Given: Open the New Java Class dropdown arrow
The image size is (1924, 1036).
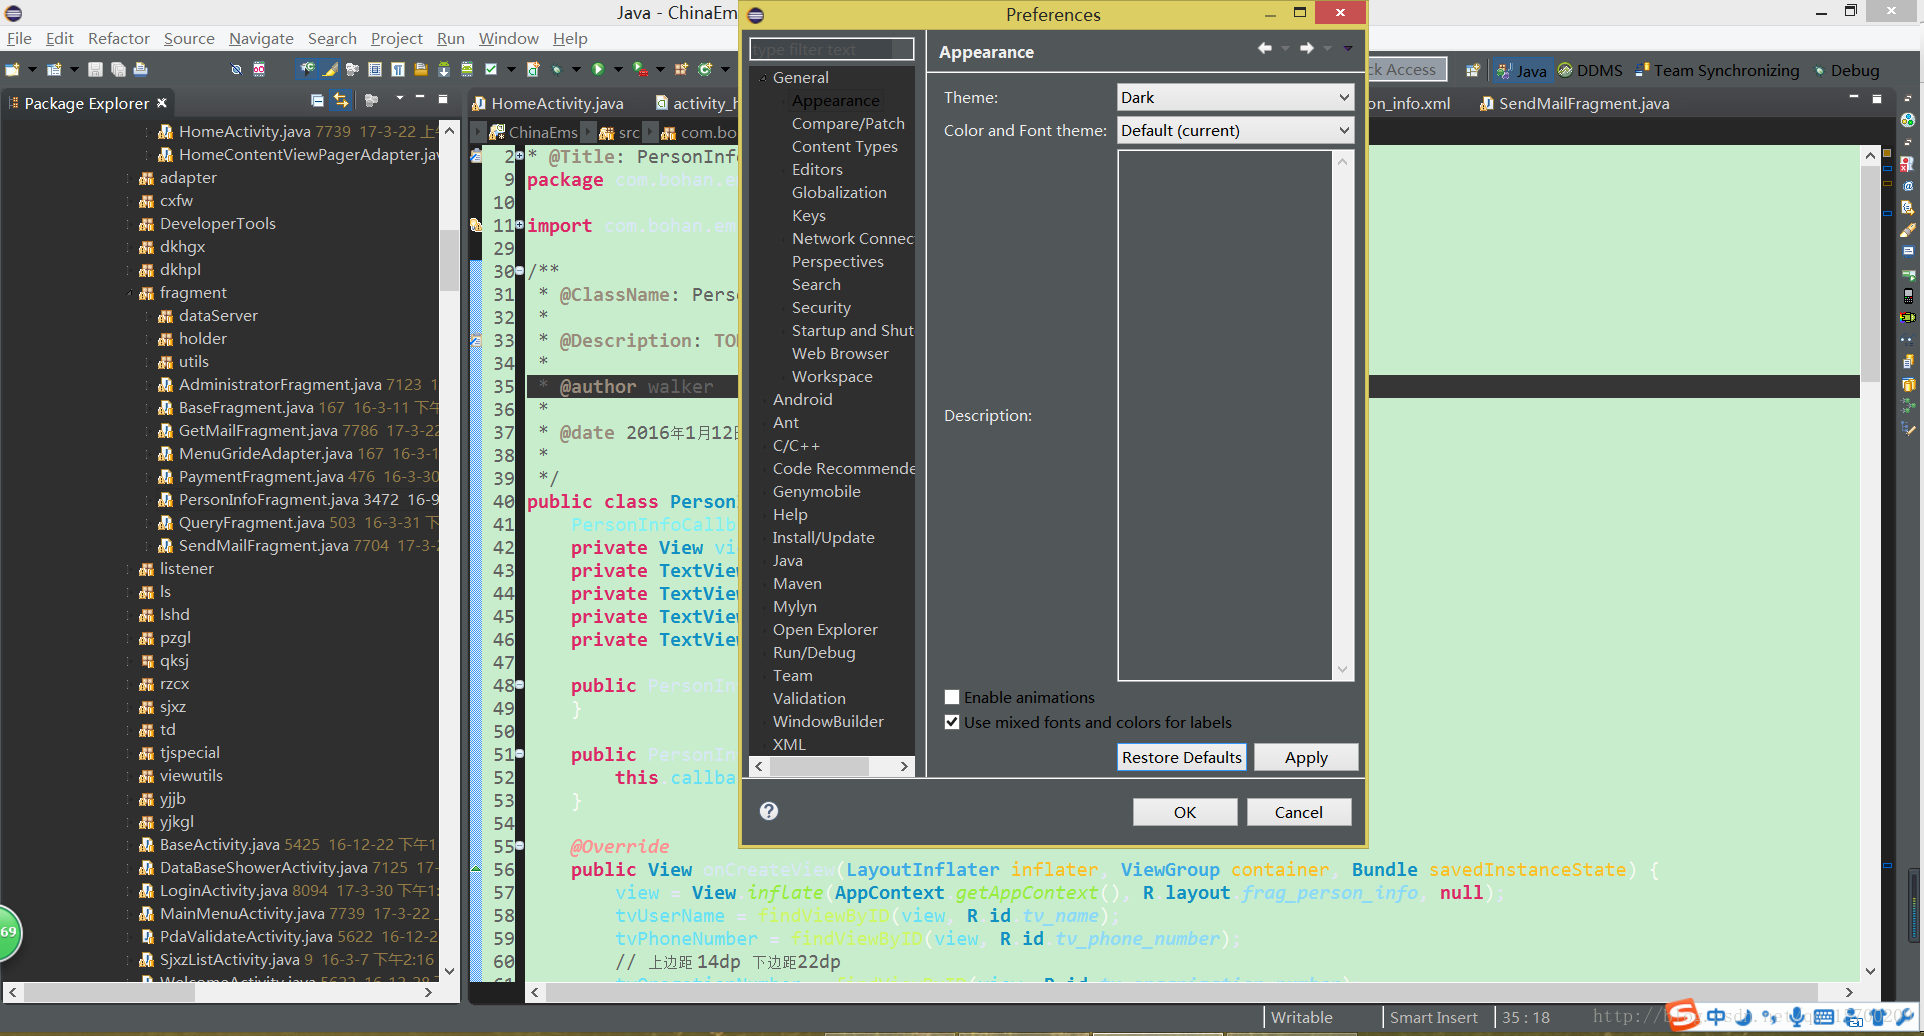Looking at the screenshot, I should tap(724, 70).
